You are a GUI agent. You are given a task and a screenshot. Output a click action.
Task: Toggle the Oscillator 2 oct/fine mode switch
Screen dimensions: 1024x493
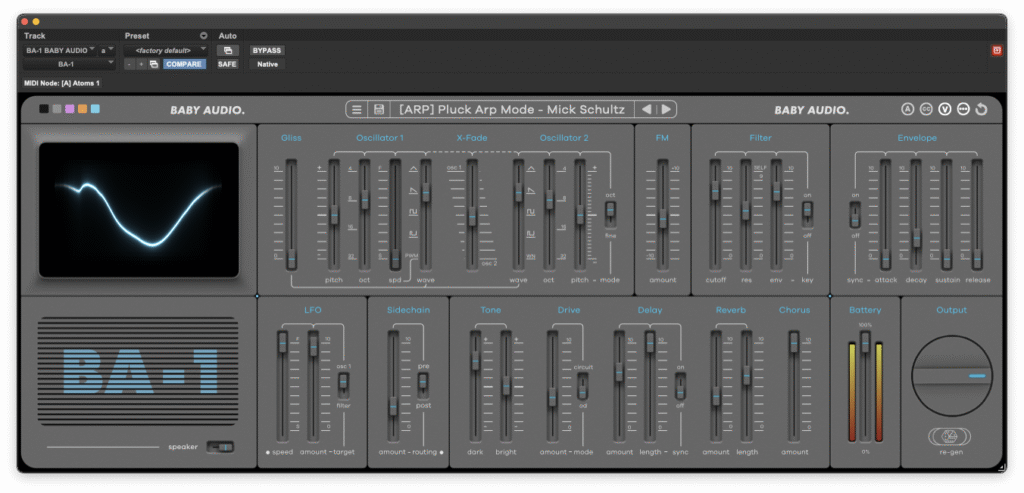click(611, 213)
